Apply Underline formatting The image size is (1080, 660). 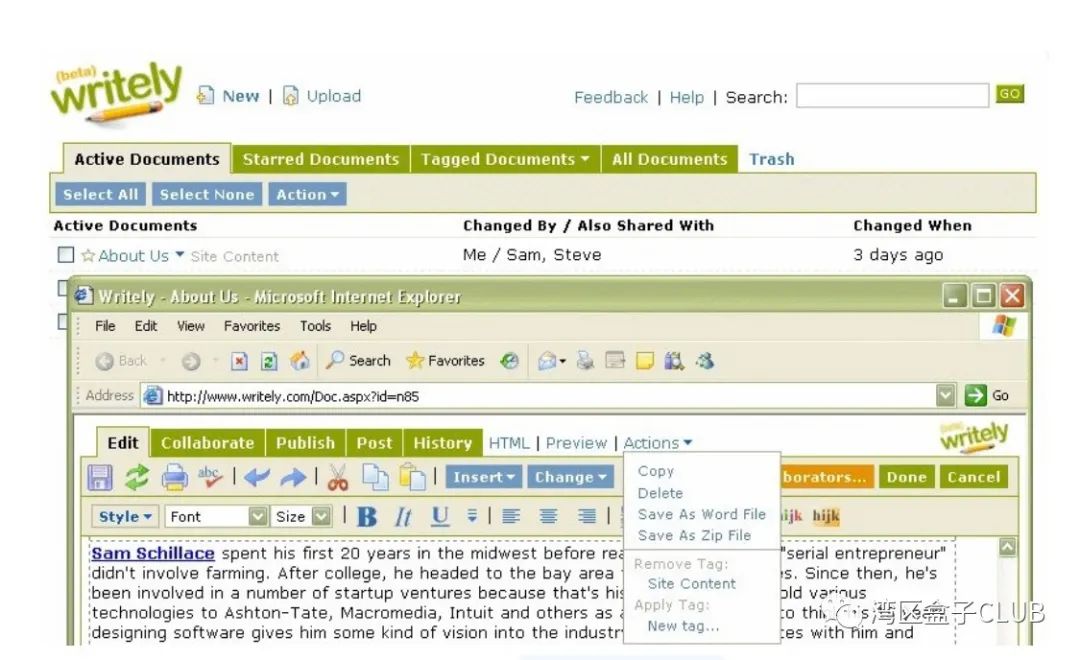tap(439, 516)
